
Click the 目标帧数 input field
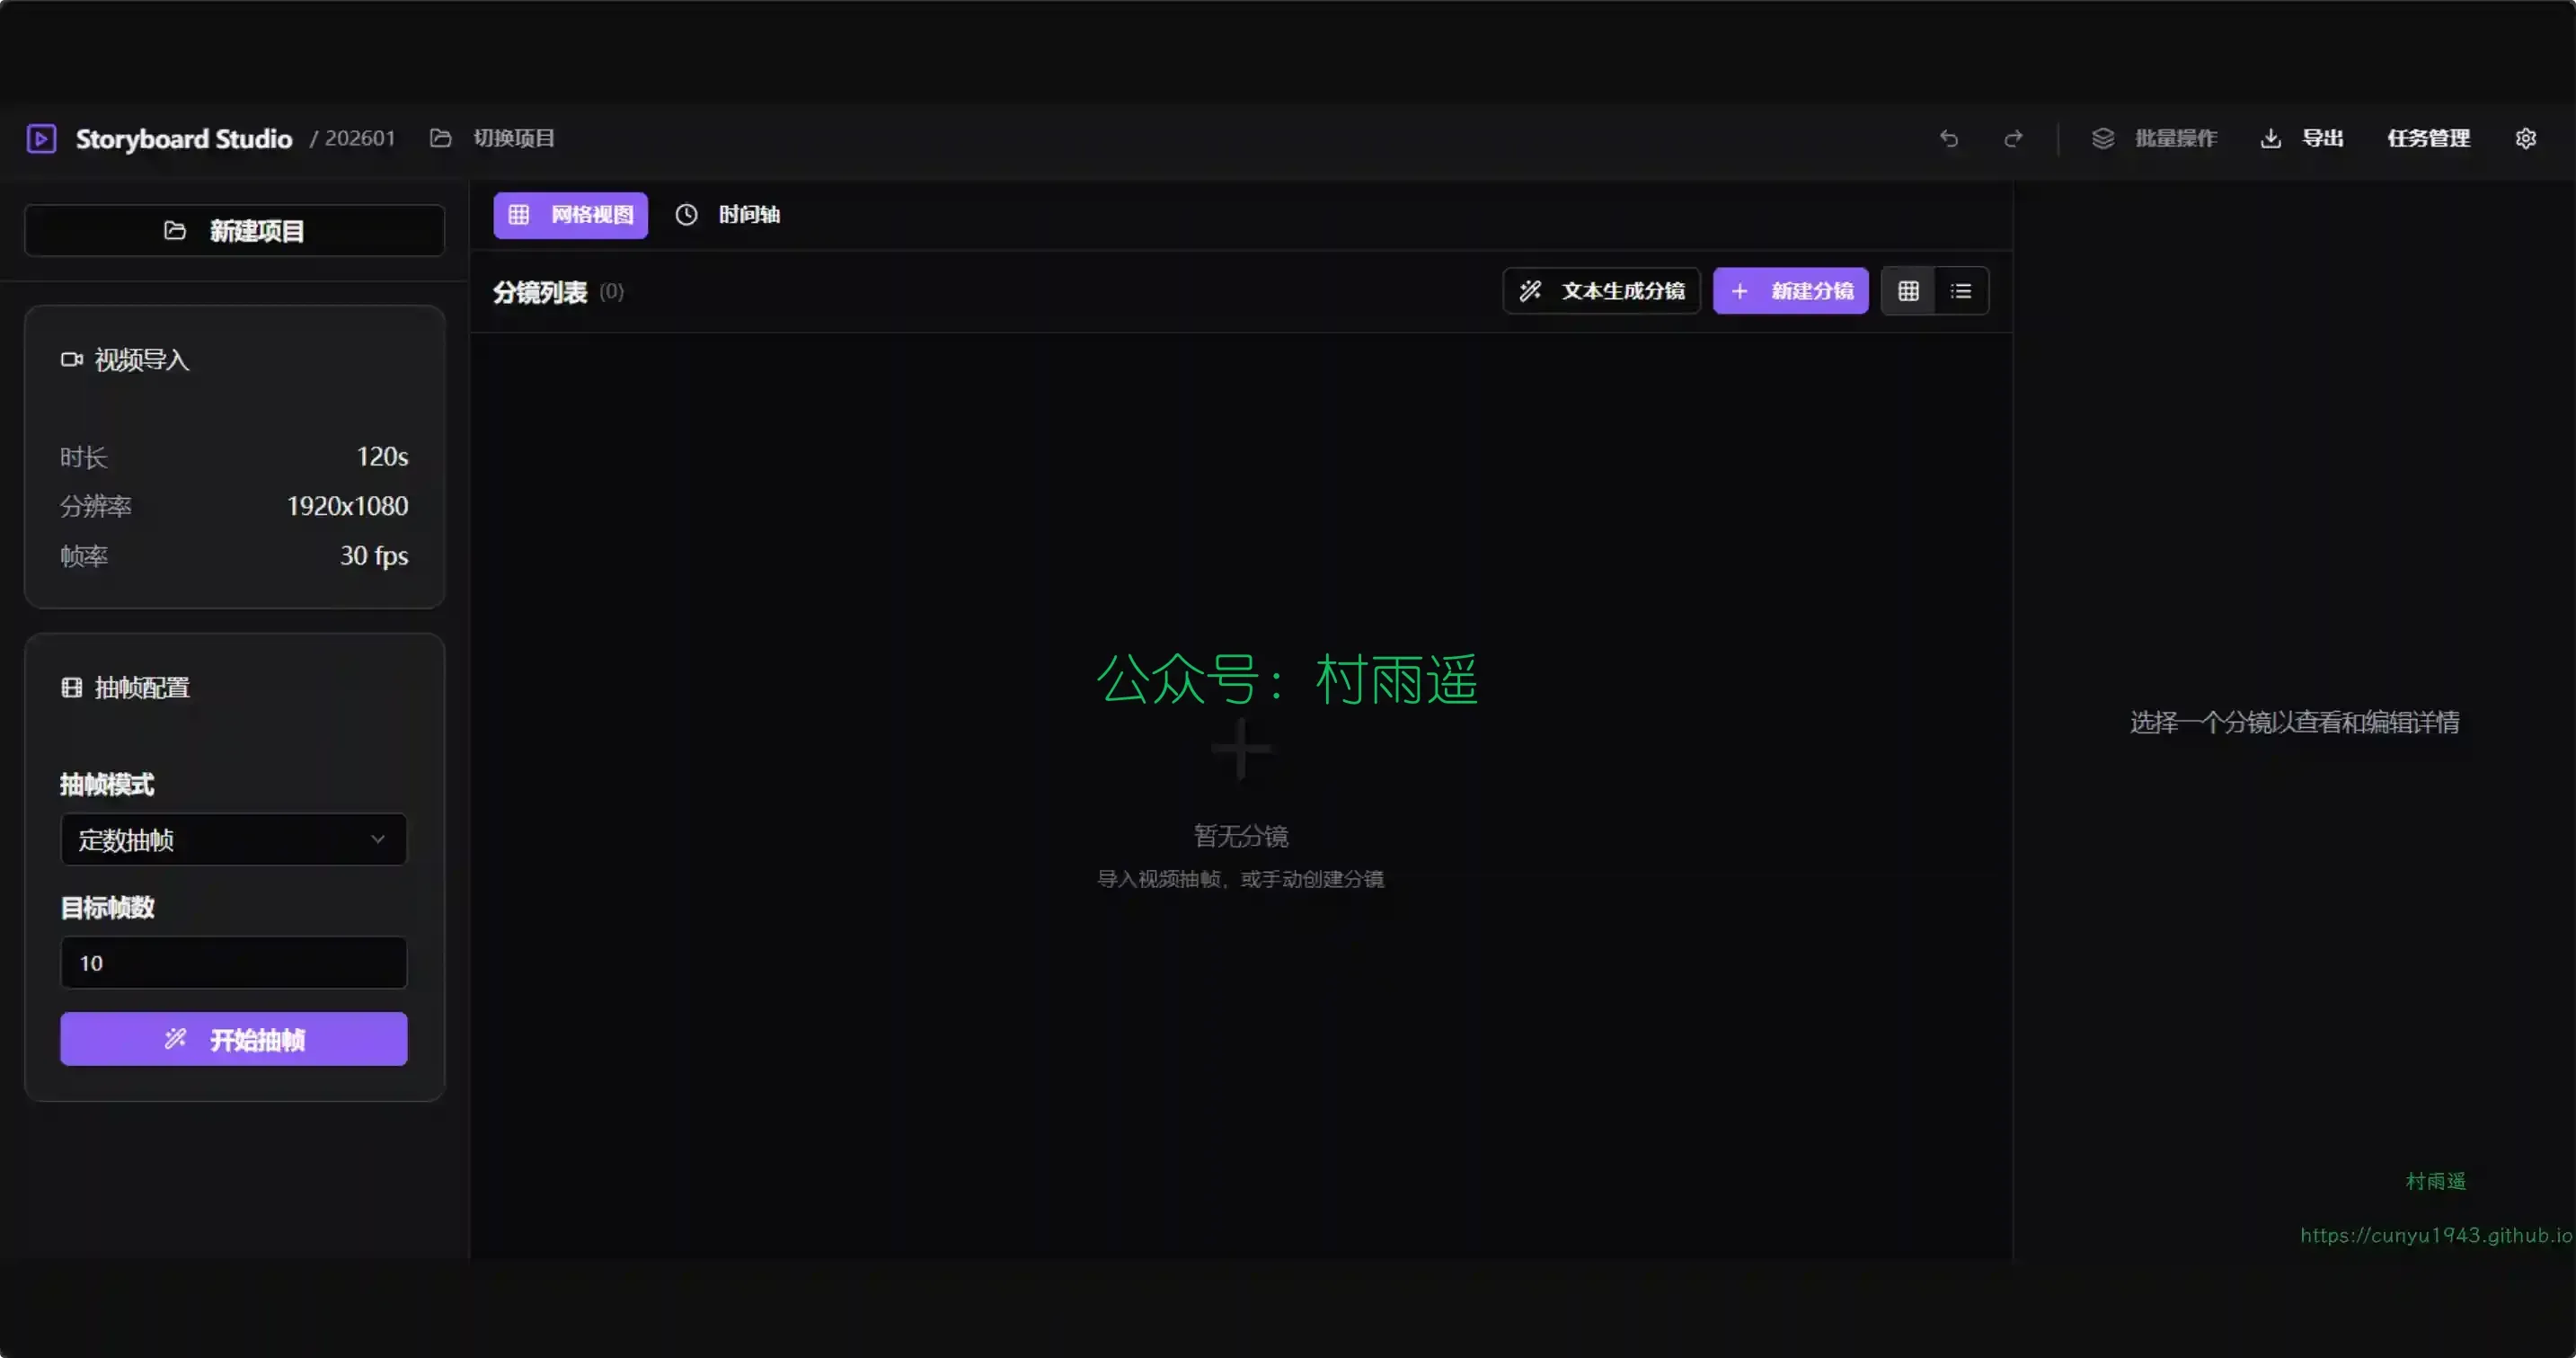click(233, 962)
